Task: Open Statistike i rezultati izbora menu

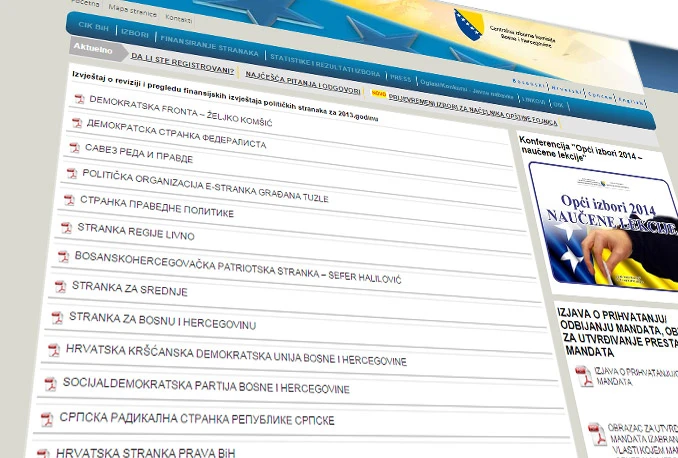Action: tap(325, 65)
